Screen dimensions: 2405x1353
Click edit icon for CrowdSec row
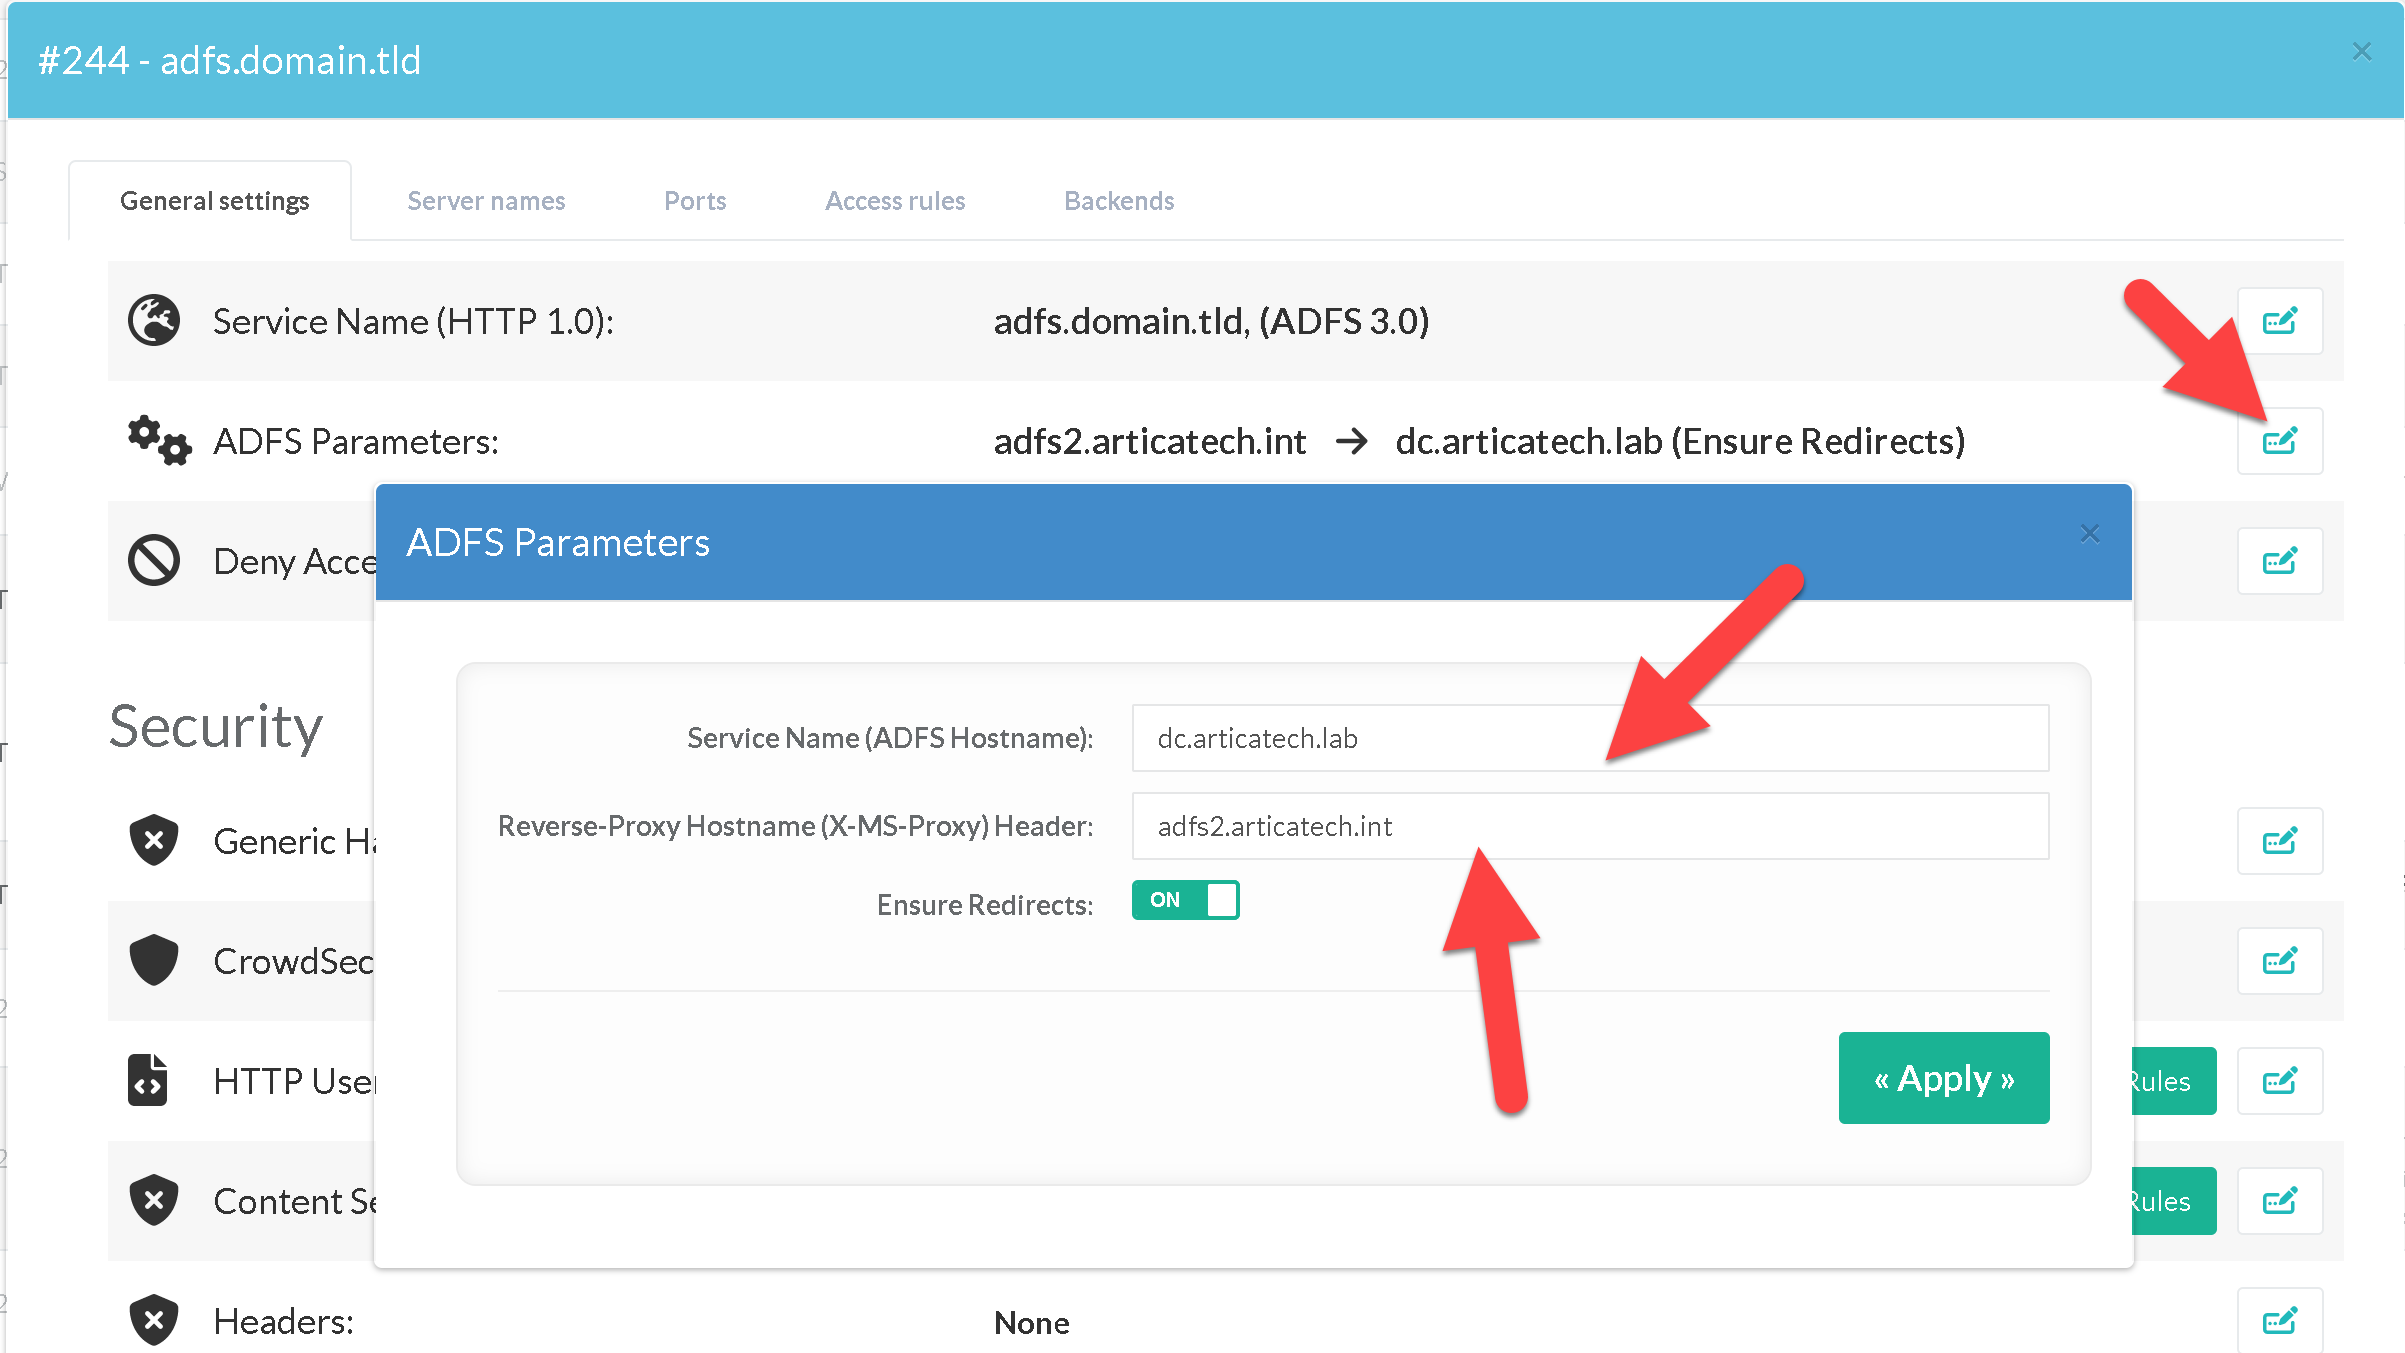(2279, 961)
